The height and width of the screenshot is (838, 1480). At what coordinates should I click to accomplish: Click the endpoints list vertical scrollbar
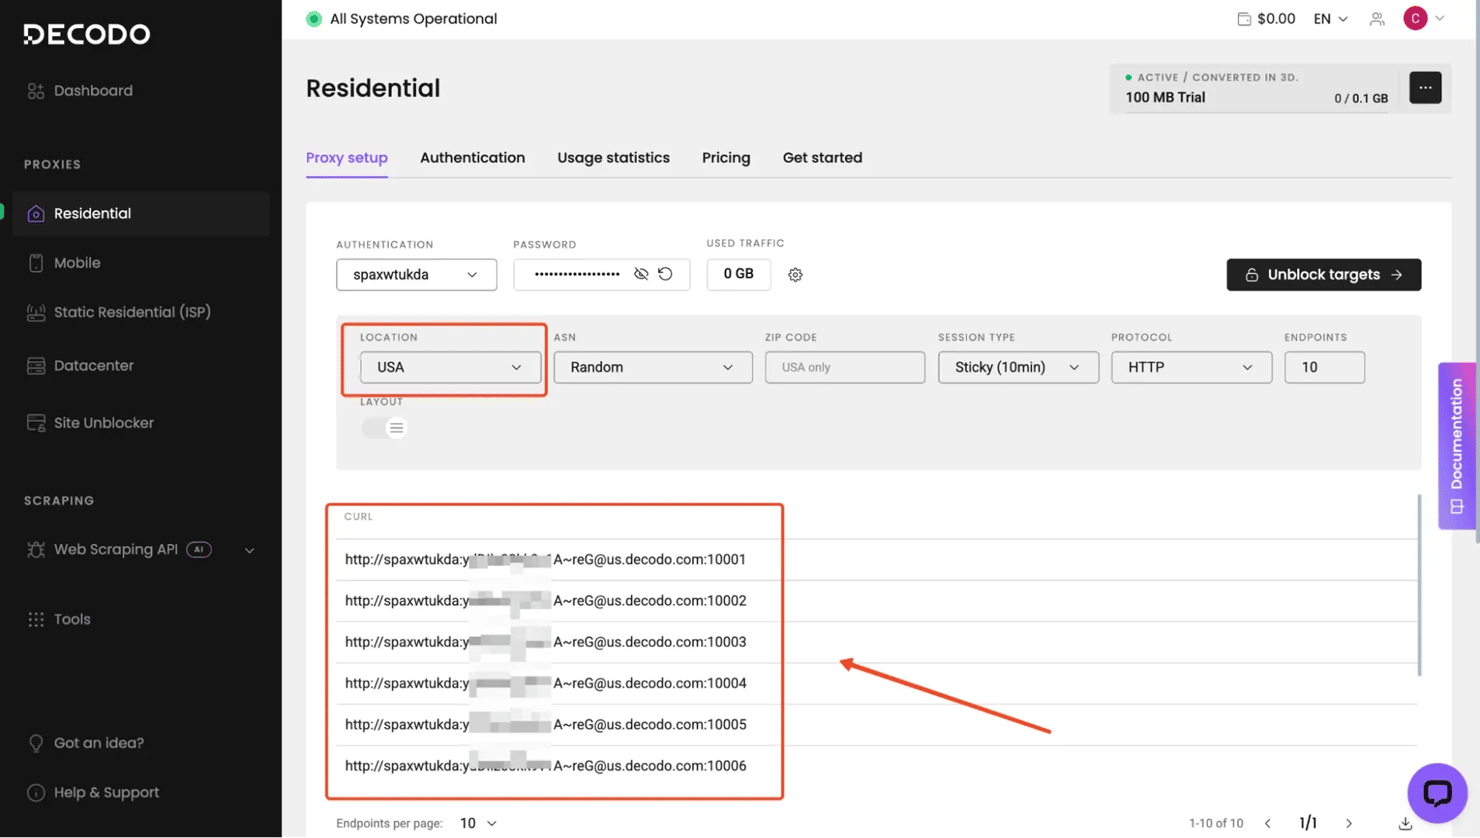click(x=1419, y=585)
